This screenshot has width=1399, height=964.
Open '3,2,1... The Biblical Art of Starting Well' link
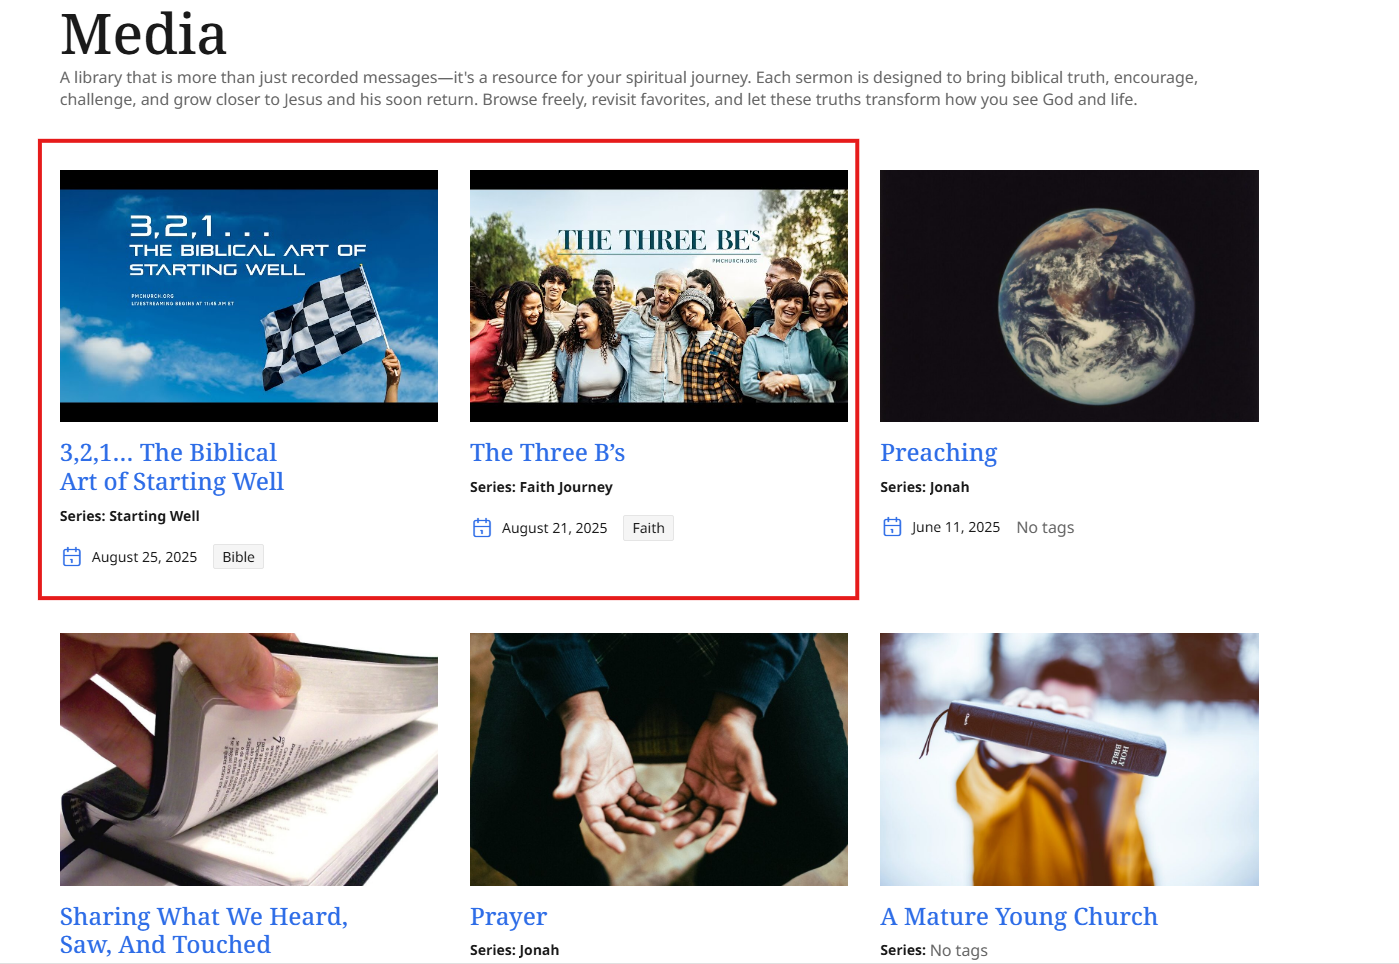172,467
